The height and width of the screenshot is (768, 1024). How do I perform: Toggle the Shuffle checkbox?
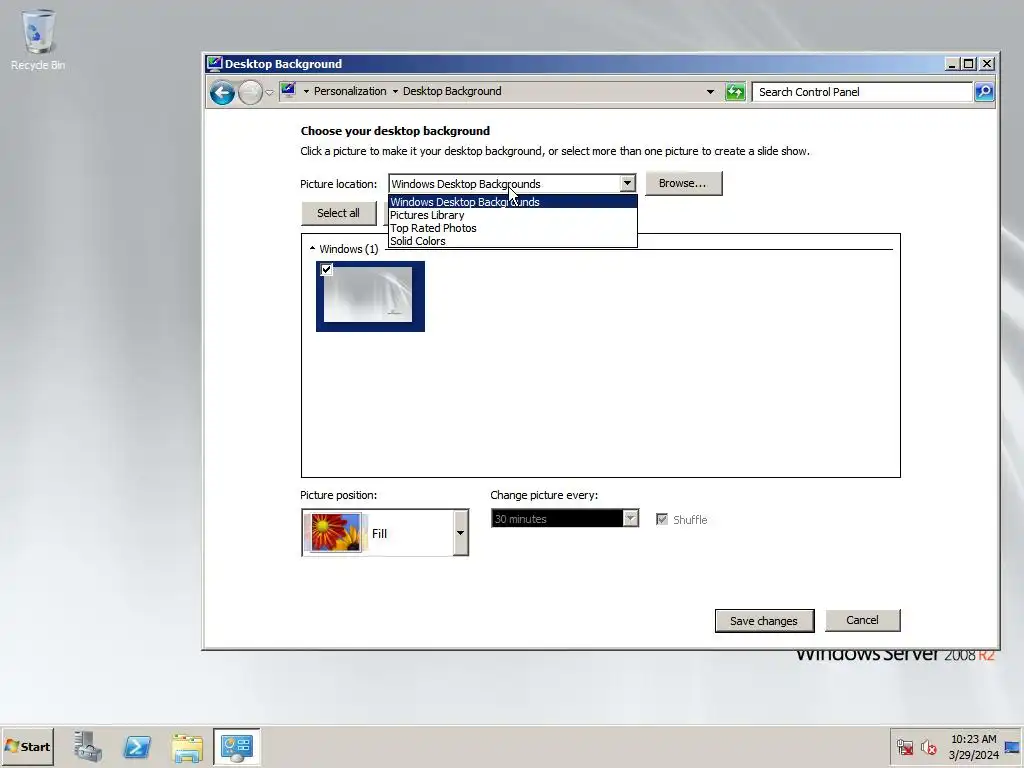click(662, 519)
